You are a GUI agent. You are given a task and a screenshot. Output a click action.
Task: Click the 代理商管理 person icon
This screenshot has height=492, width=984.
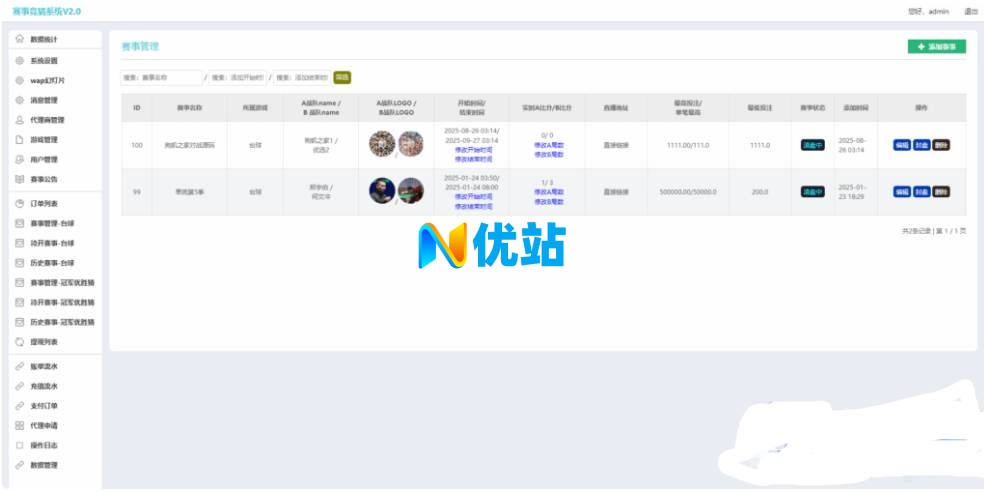click(x=20, y=120)
